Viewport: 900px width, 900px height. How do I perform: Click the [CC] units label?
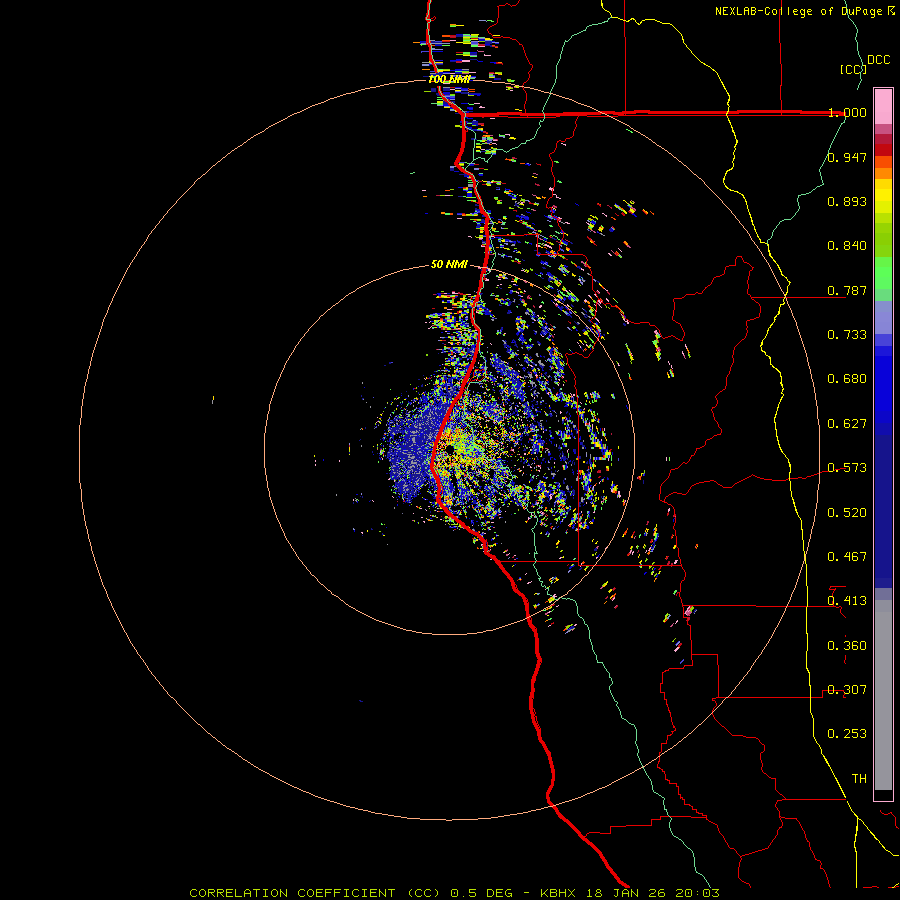(853, 69)
